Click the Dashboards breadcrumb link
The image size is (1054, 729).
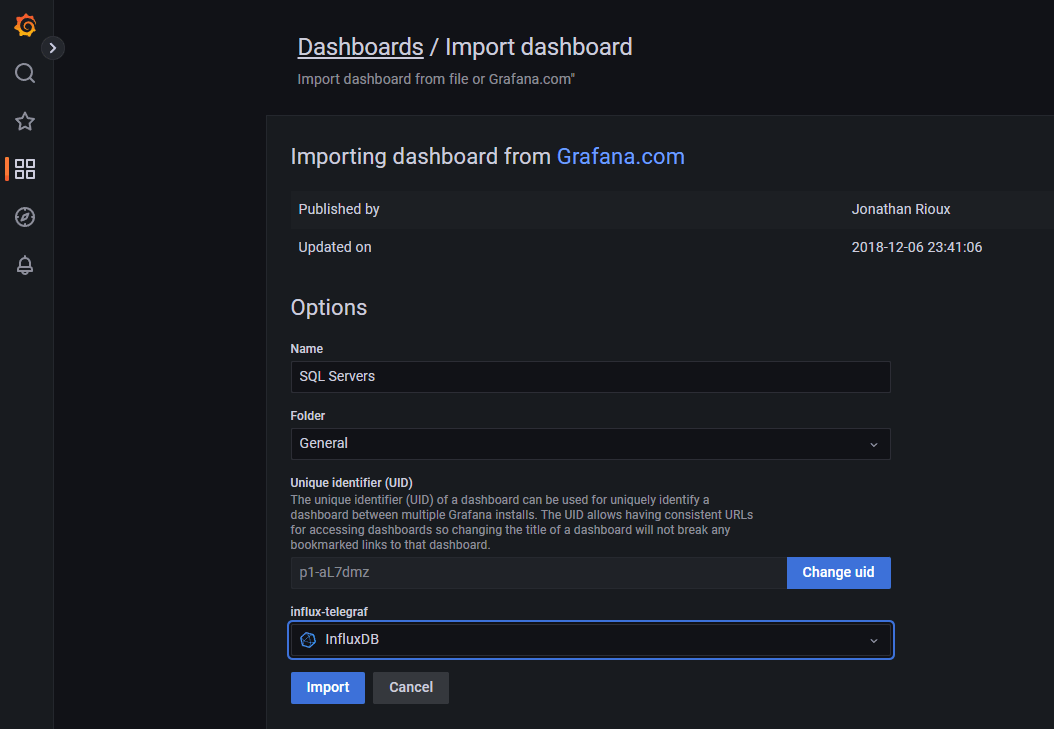click(360, 47)
